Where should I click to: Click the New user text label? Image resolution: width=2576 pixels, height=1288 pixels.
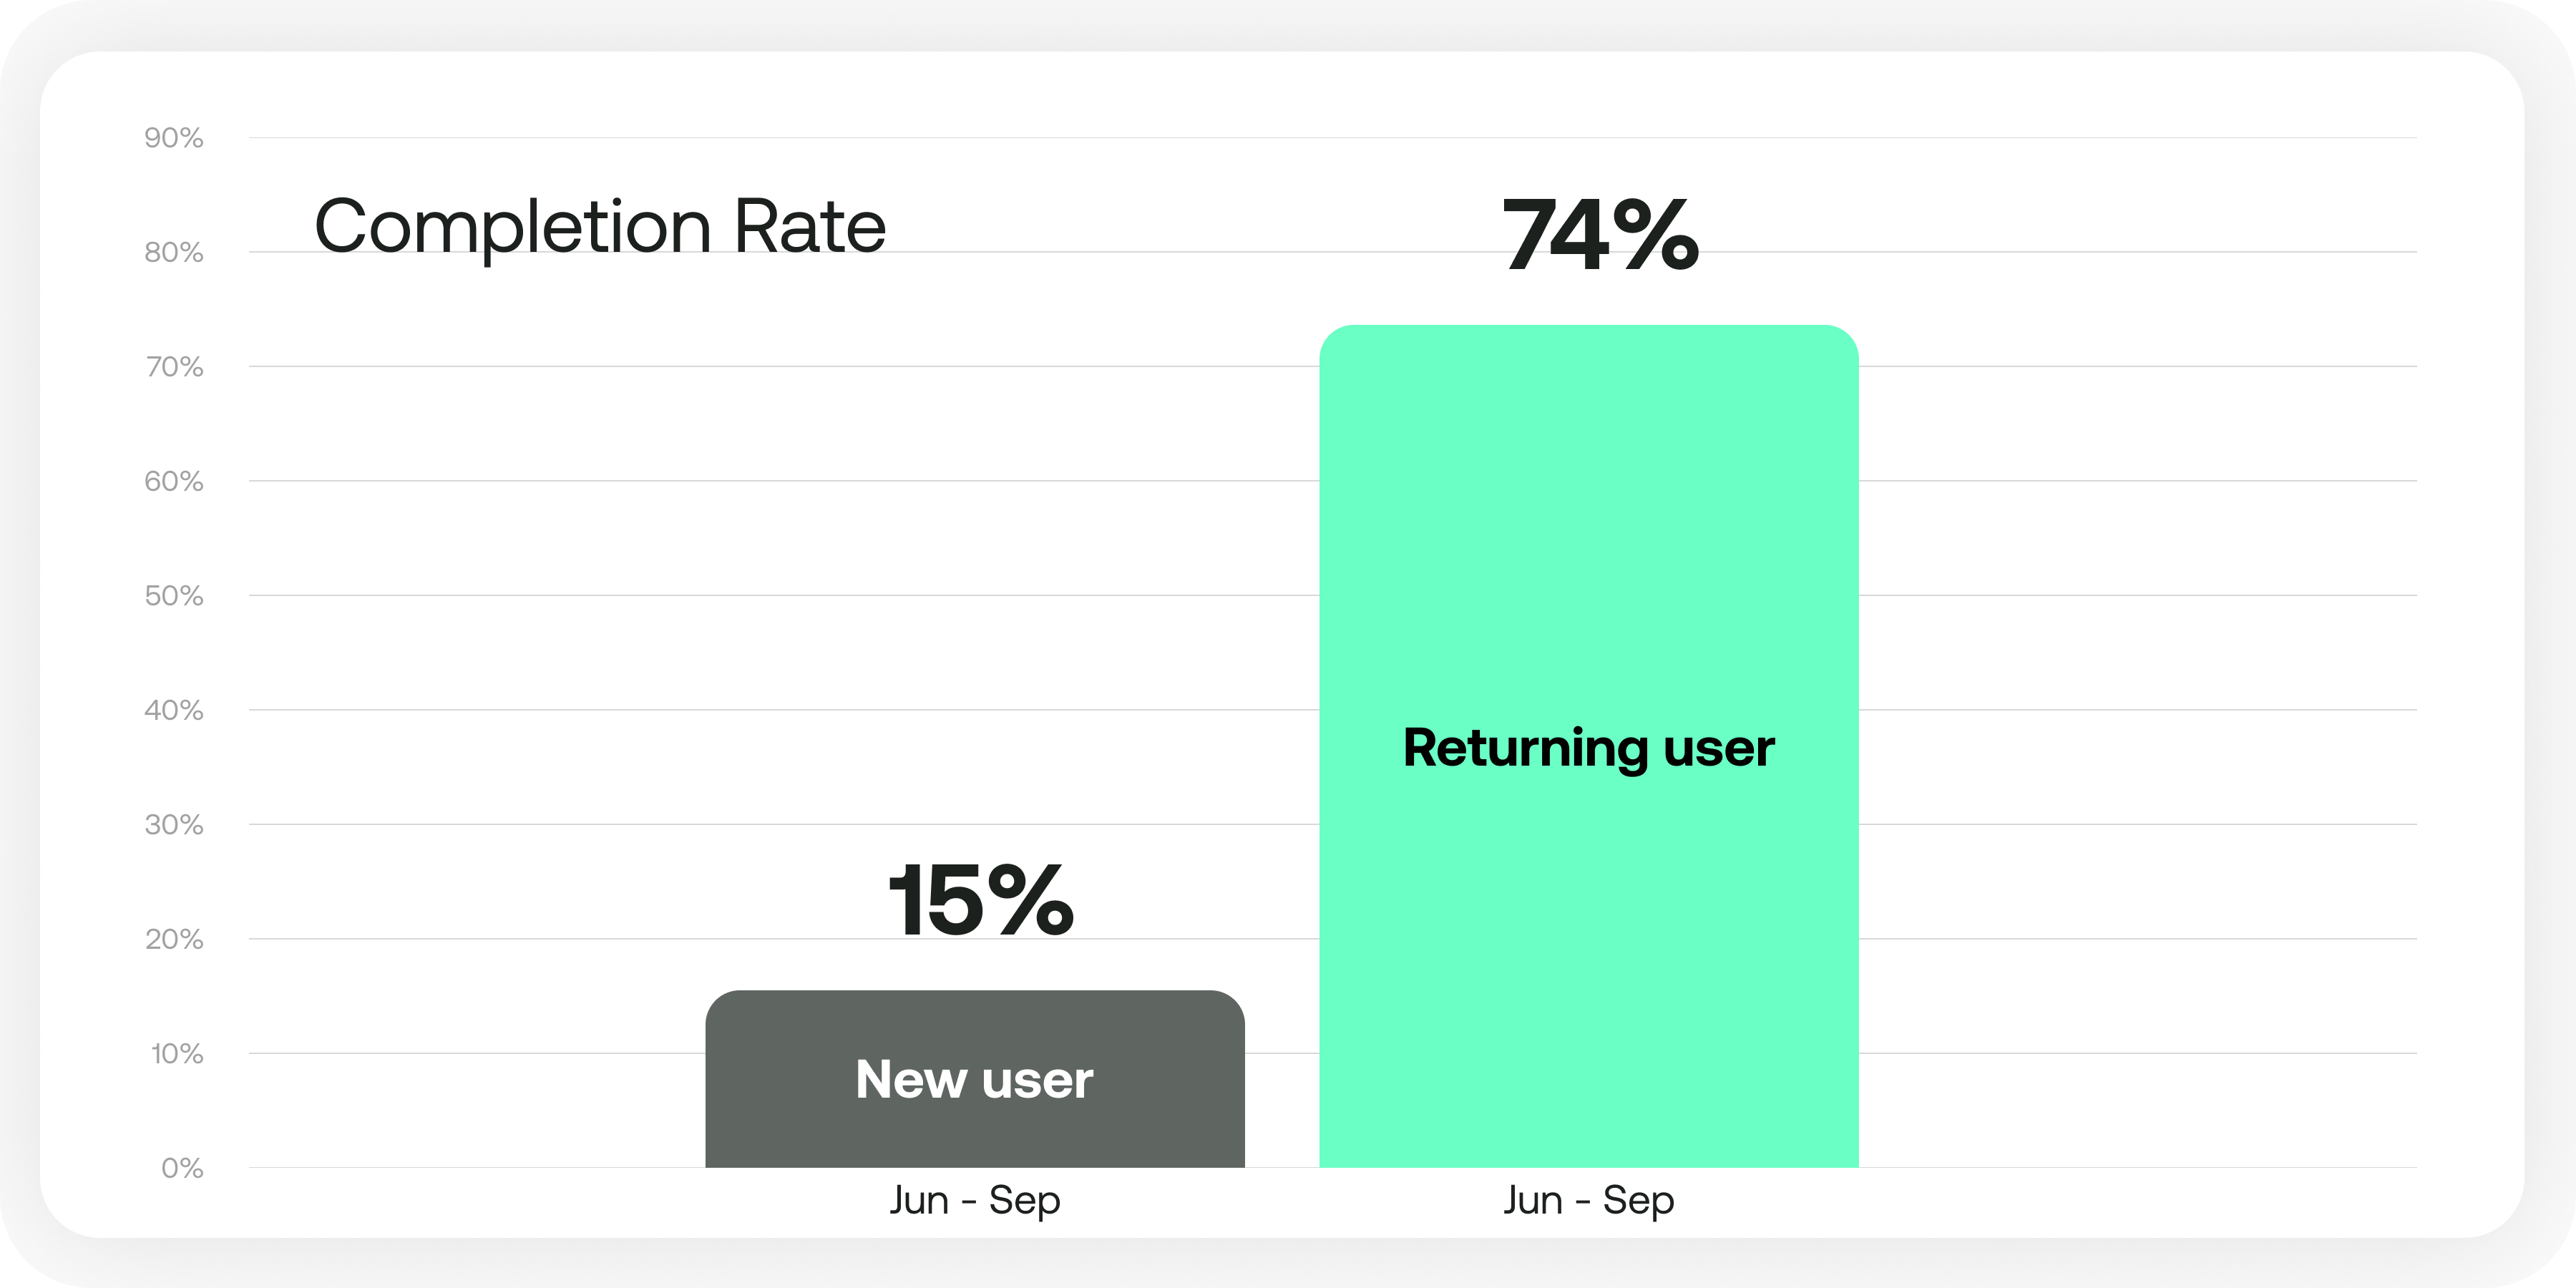[x=974, y=1080]
